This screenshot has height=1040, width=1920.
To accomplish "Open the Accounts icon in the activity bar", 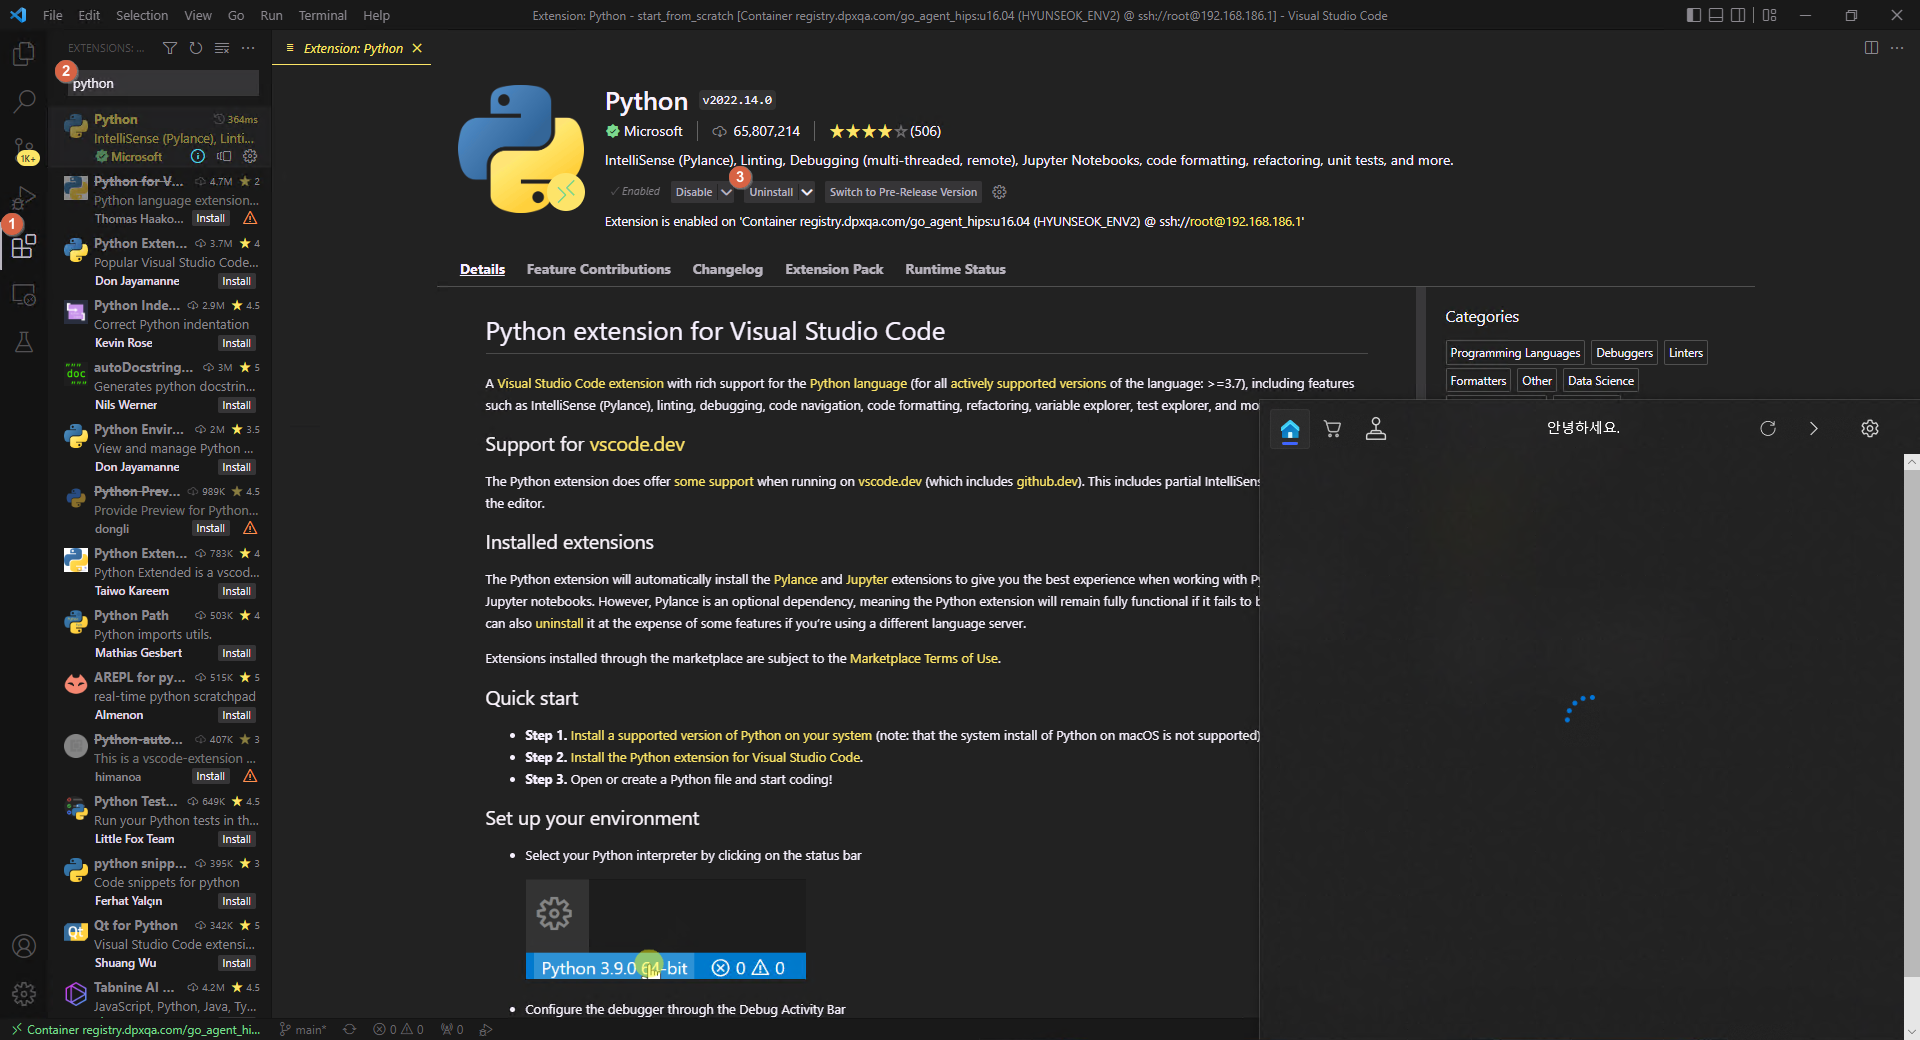I will pyautogui.click(x=24, y=946).
